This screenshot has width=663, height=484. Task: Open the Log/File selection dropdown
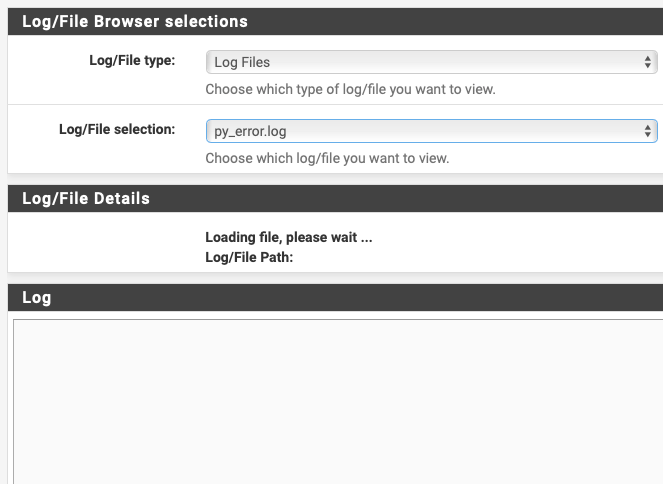430,131
